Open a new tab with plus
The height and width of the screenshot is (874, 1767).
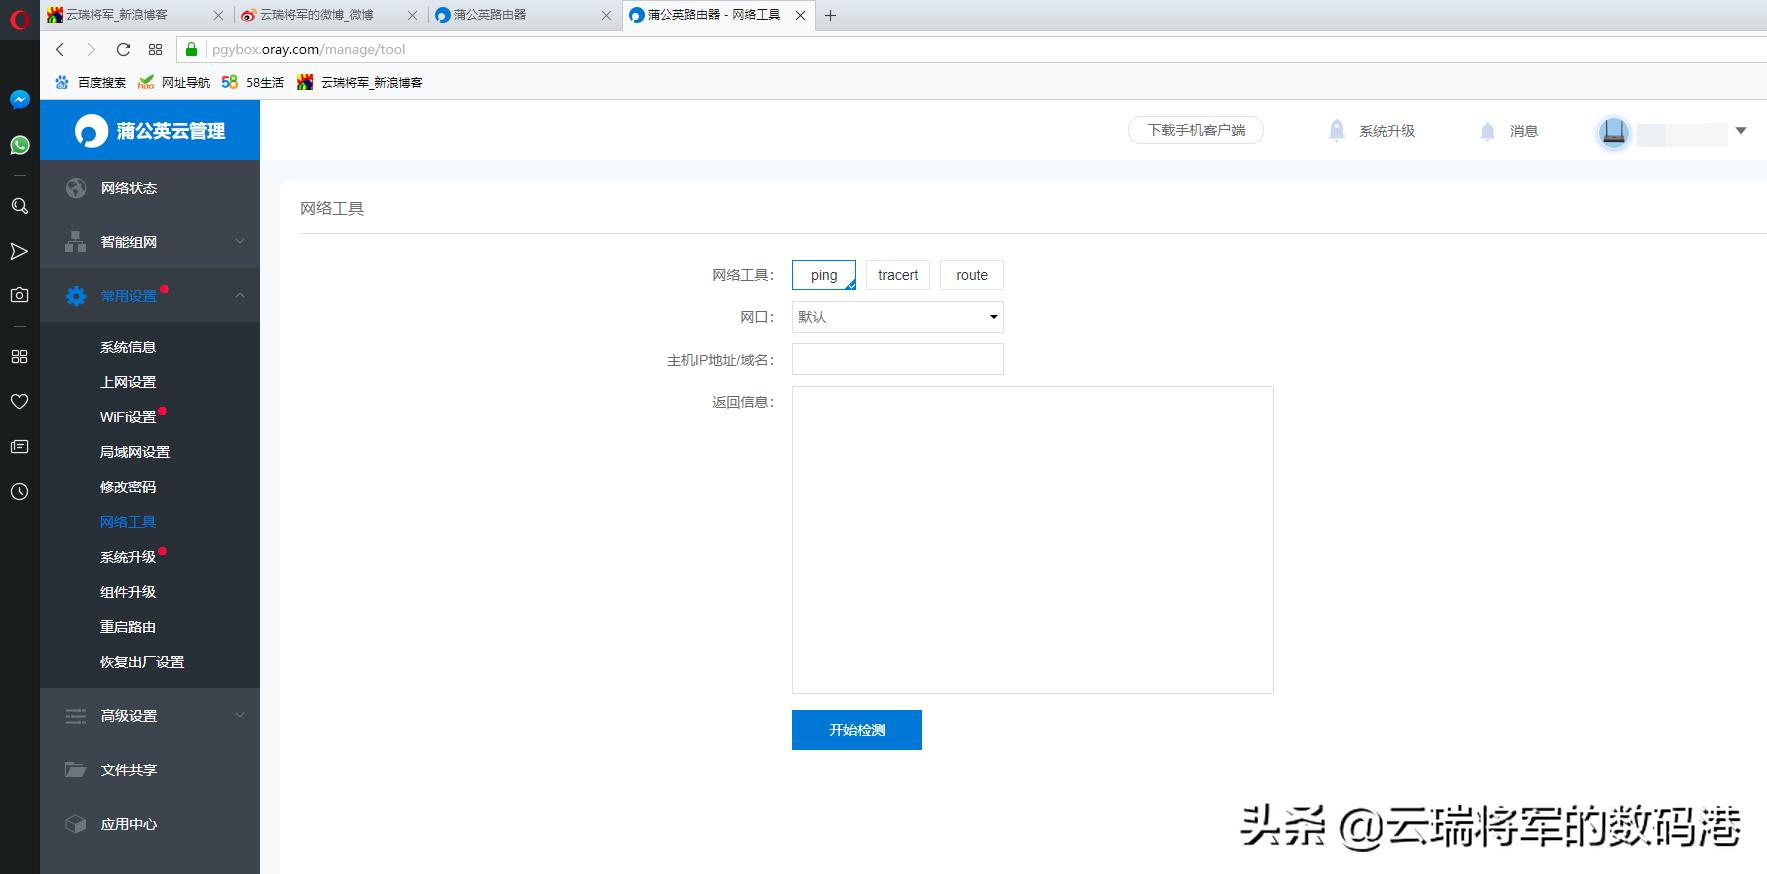(x=830, y=15)
